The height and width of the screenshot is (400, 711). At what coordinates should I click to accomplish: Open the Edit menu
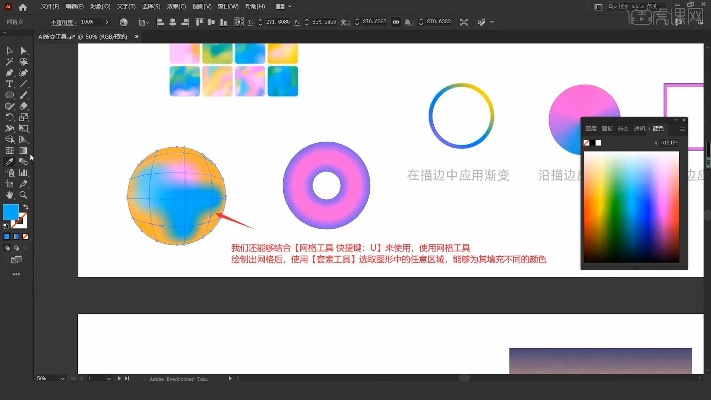74,6
